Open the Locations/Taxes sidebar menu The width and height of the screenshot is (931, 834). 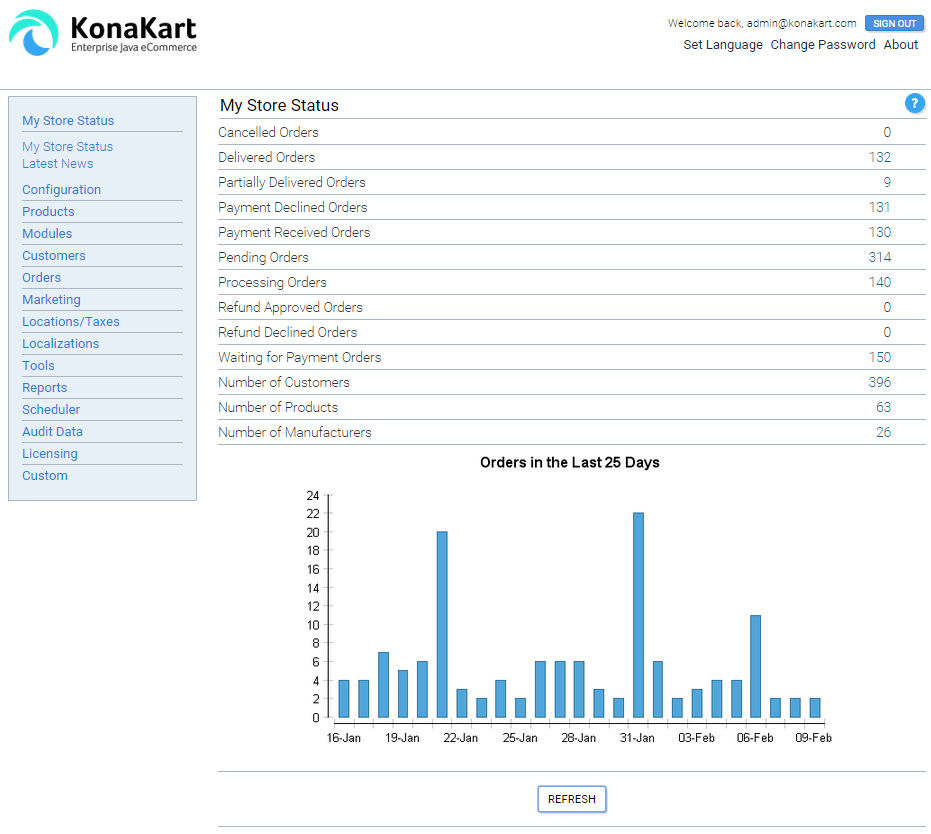(70, 322)
